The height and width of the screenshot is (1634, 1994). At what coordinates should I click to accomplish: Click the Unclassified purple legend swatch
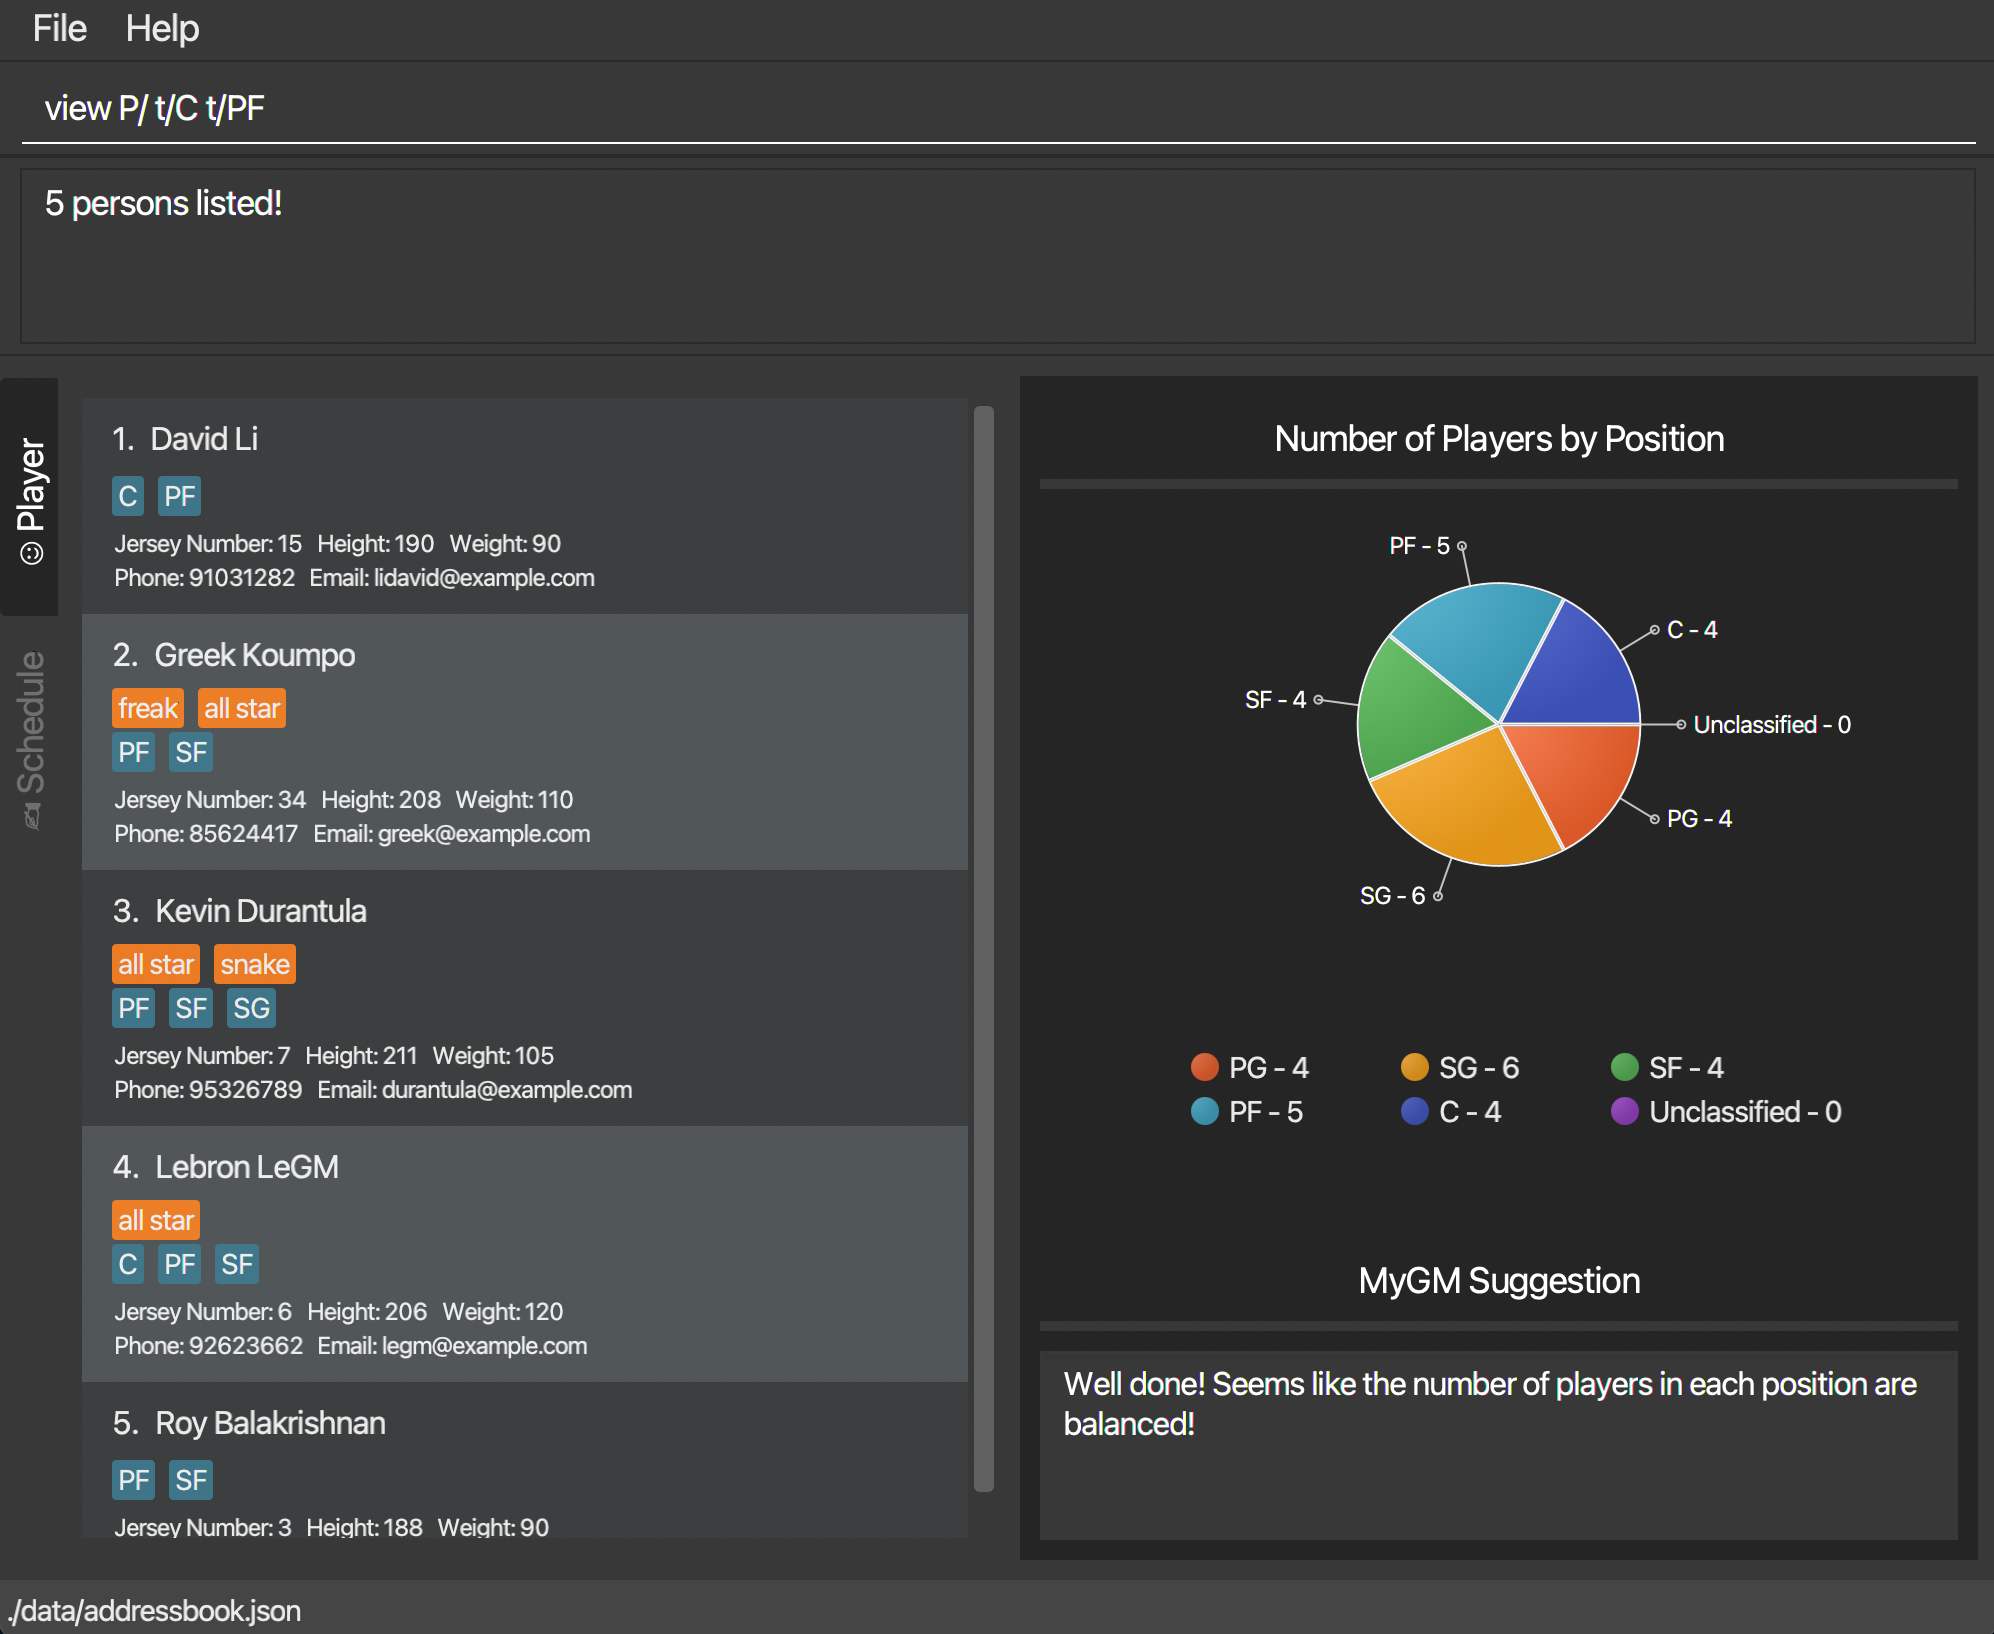[x=1625, y=1111]
